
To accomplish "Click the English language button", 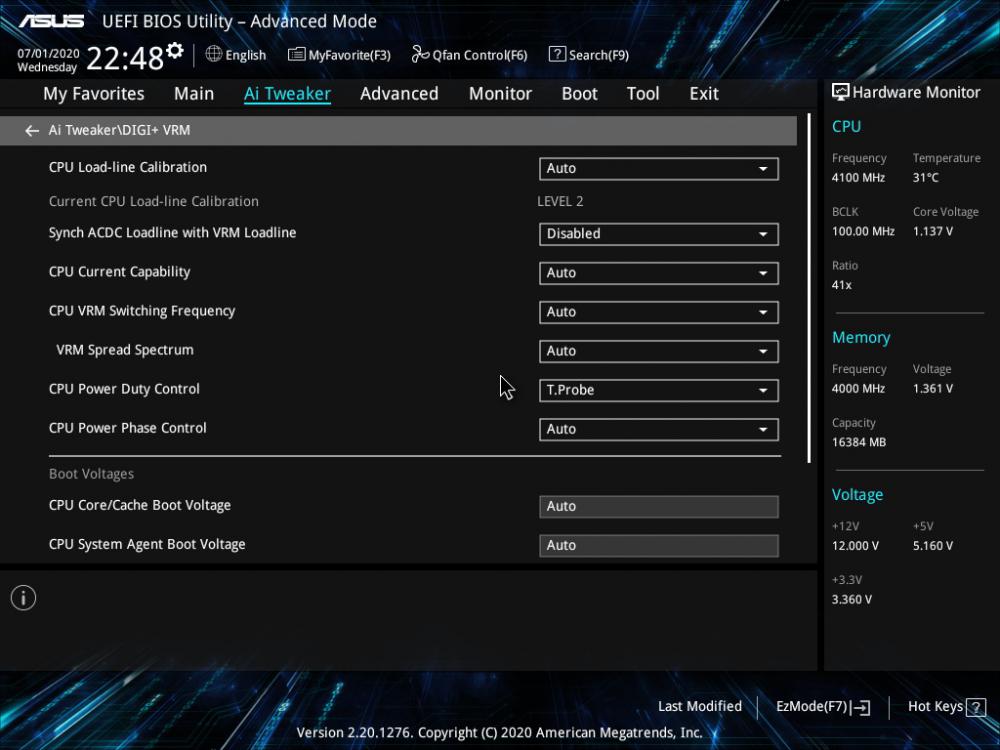I will pyautogui.click(x=236, y=55).
